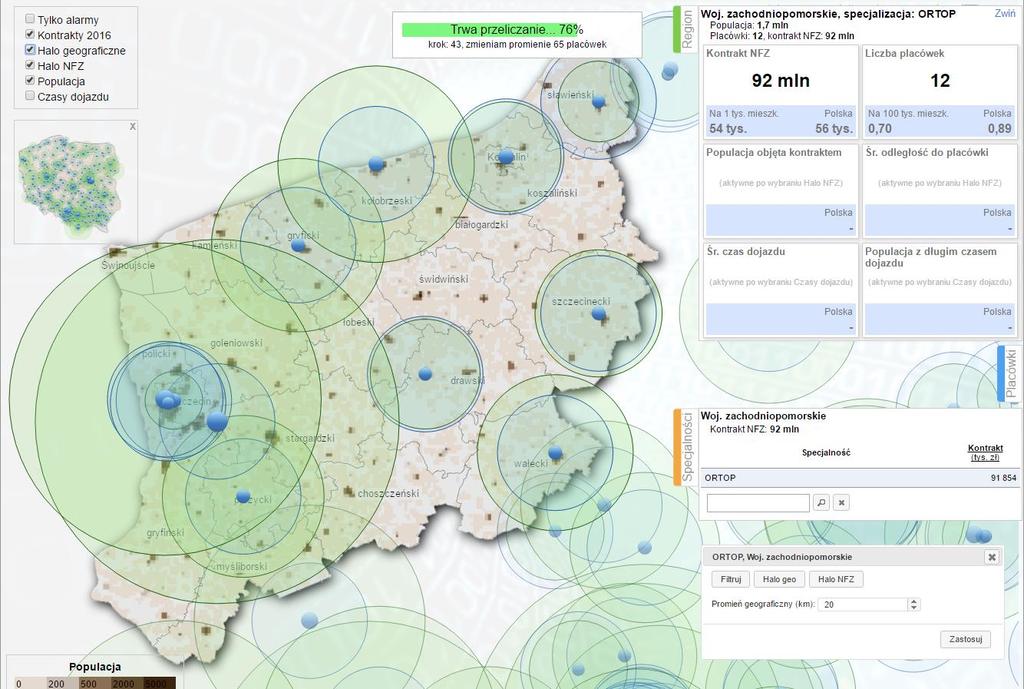This screenshot has height=689, width=1024.
Task: Click Promień geograficzny radius field
Action: pyautogui.click(x=864, y=605)
